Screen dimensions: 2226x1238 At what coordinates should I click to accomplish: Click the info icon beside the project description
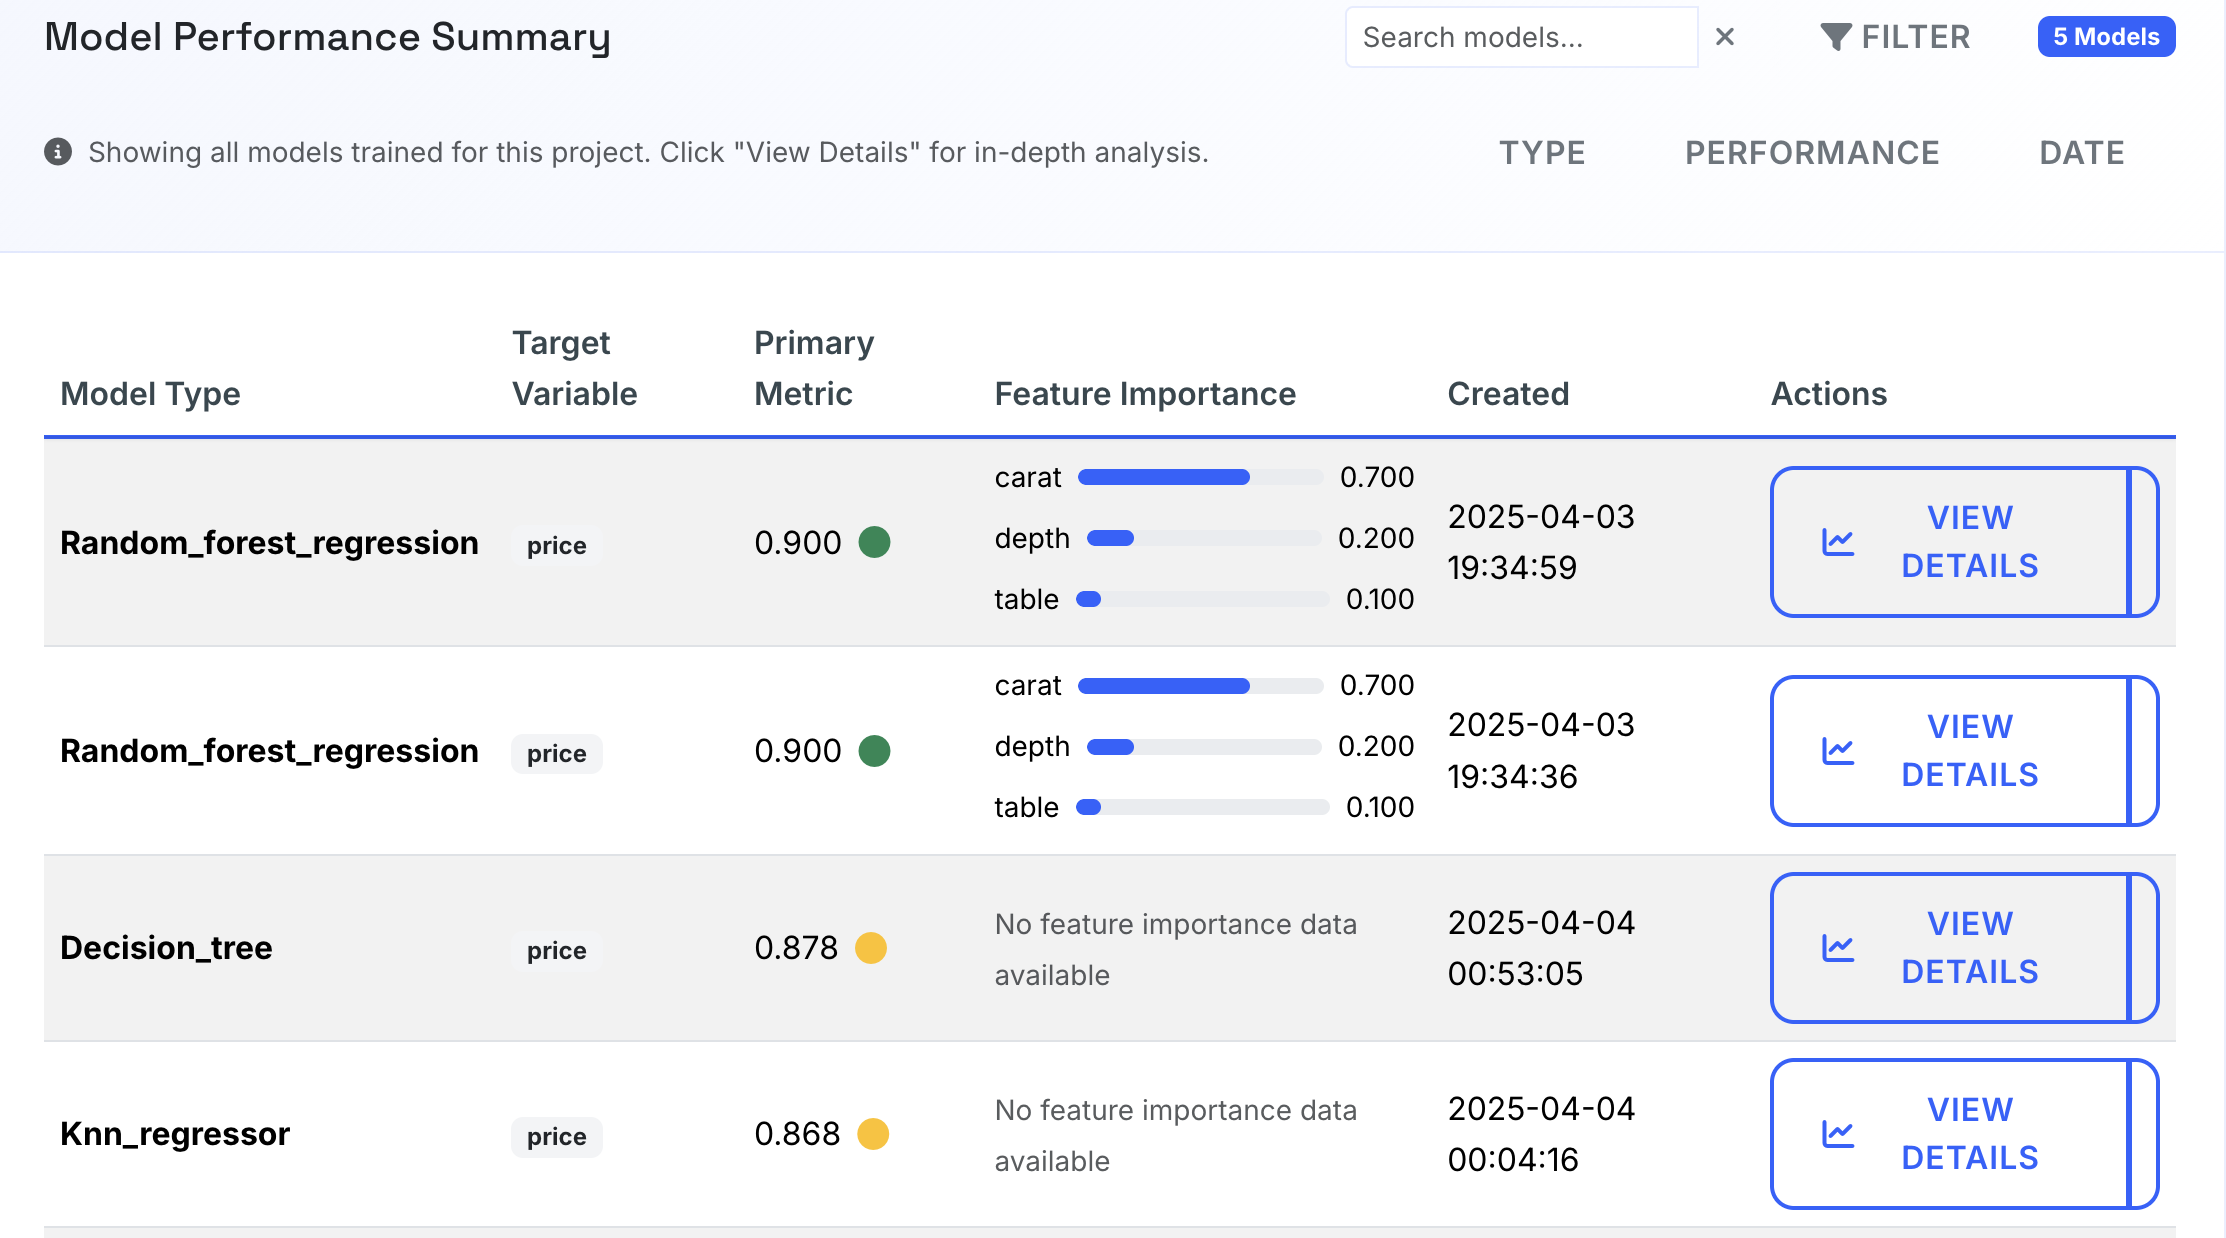click(x=59, y=151)
